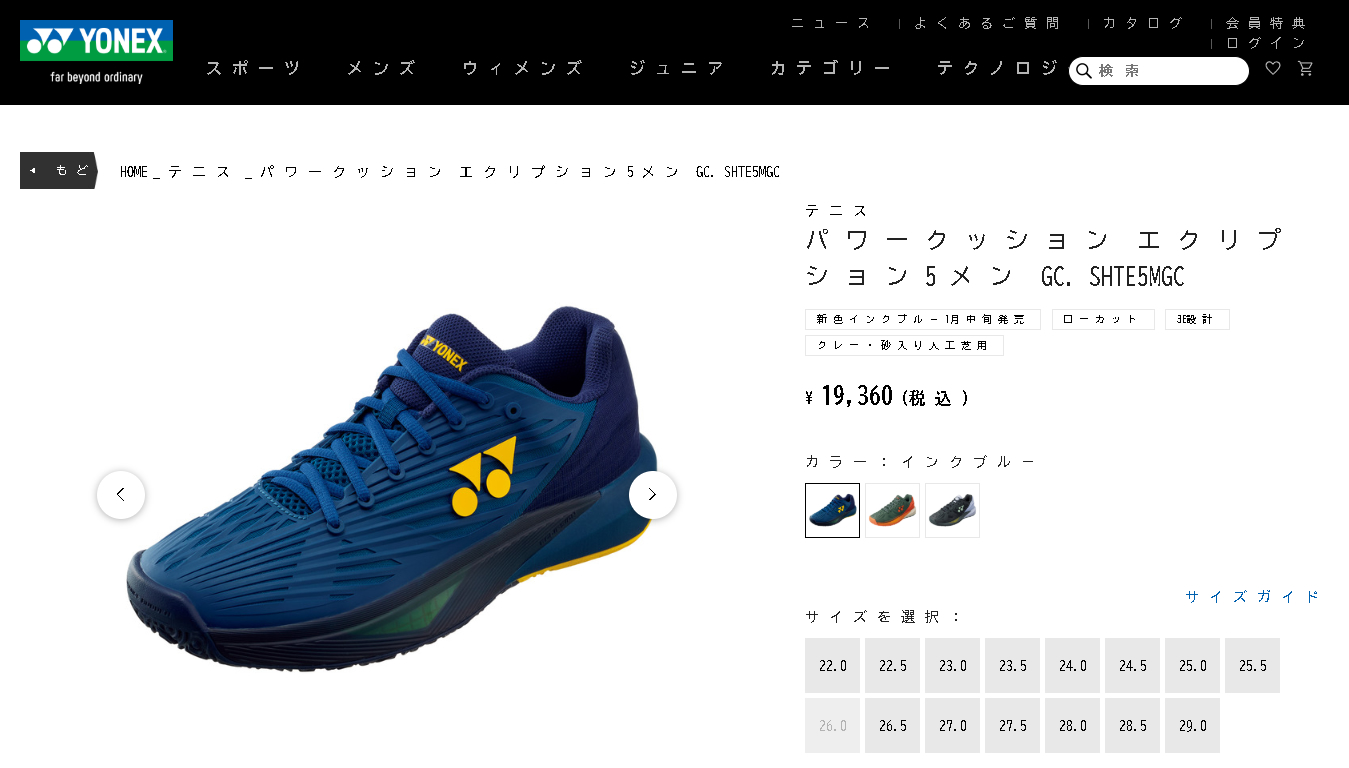This screenshot has height=768, width=1349.
Task: Choose size 25.5
Action: pos(1252,666)
